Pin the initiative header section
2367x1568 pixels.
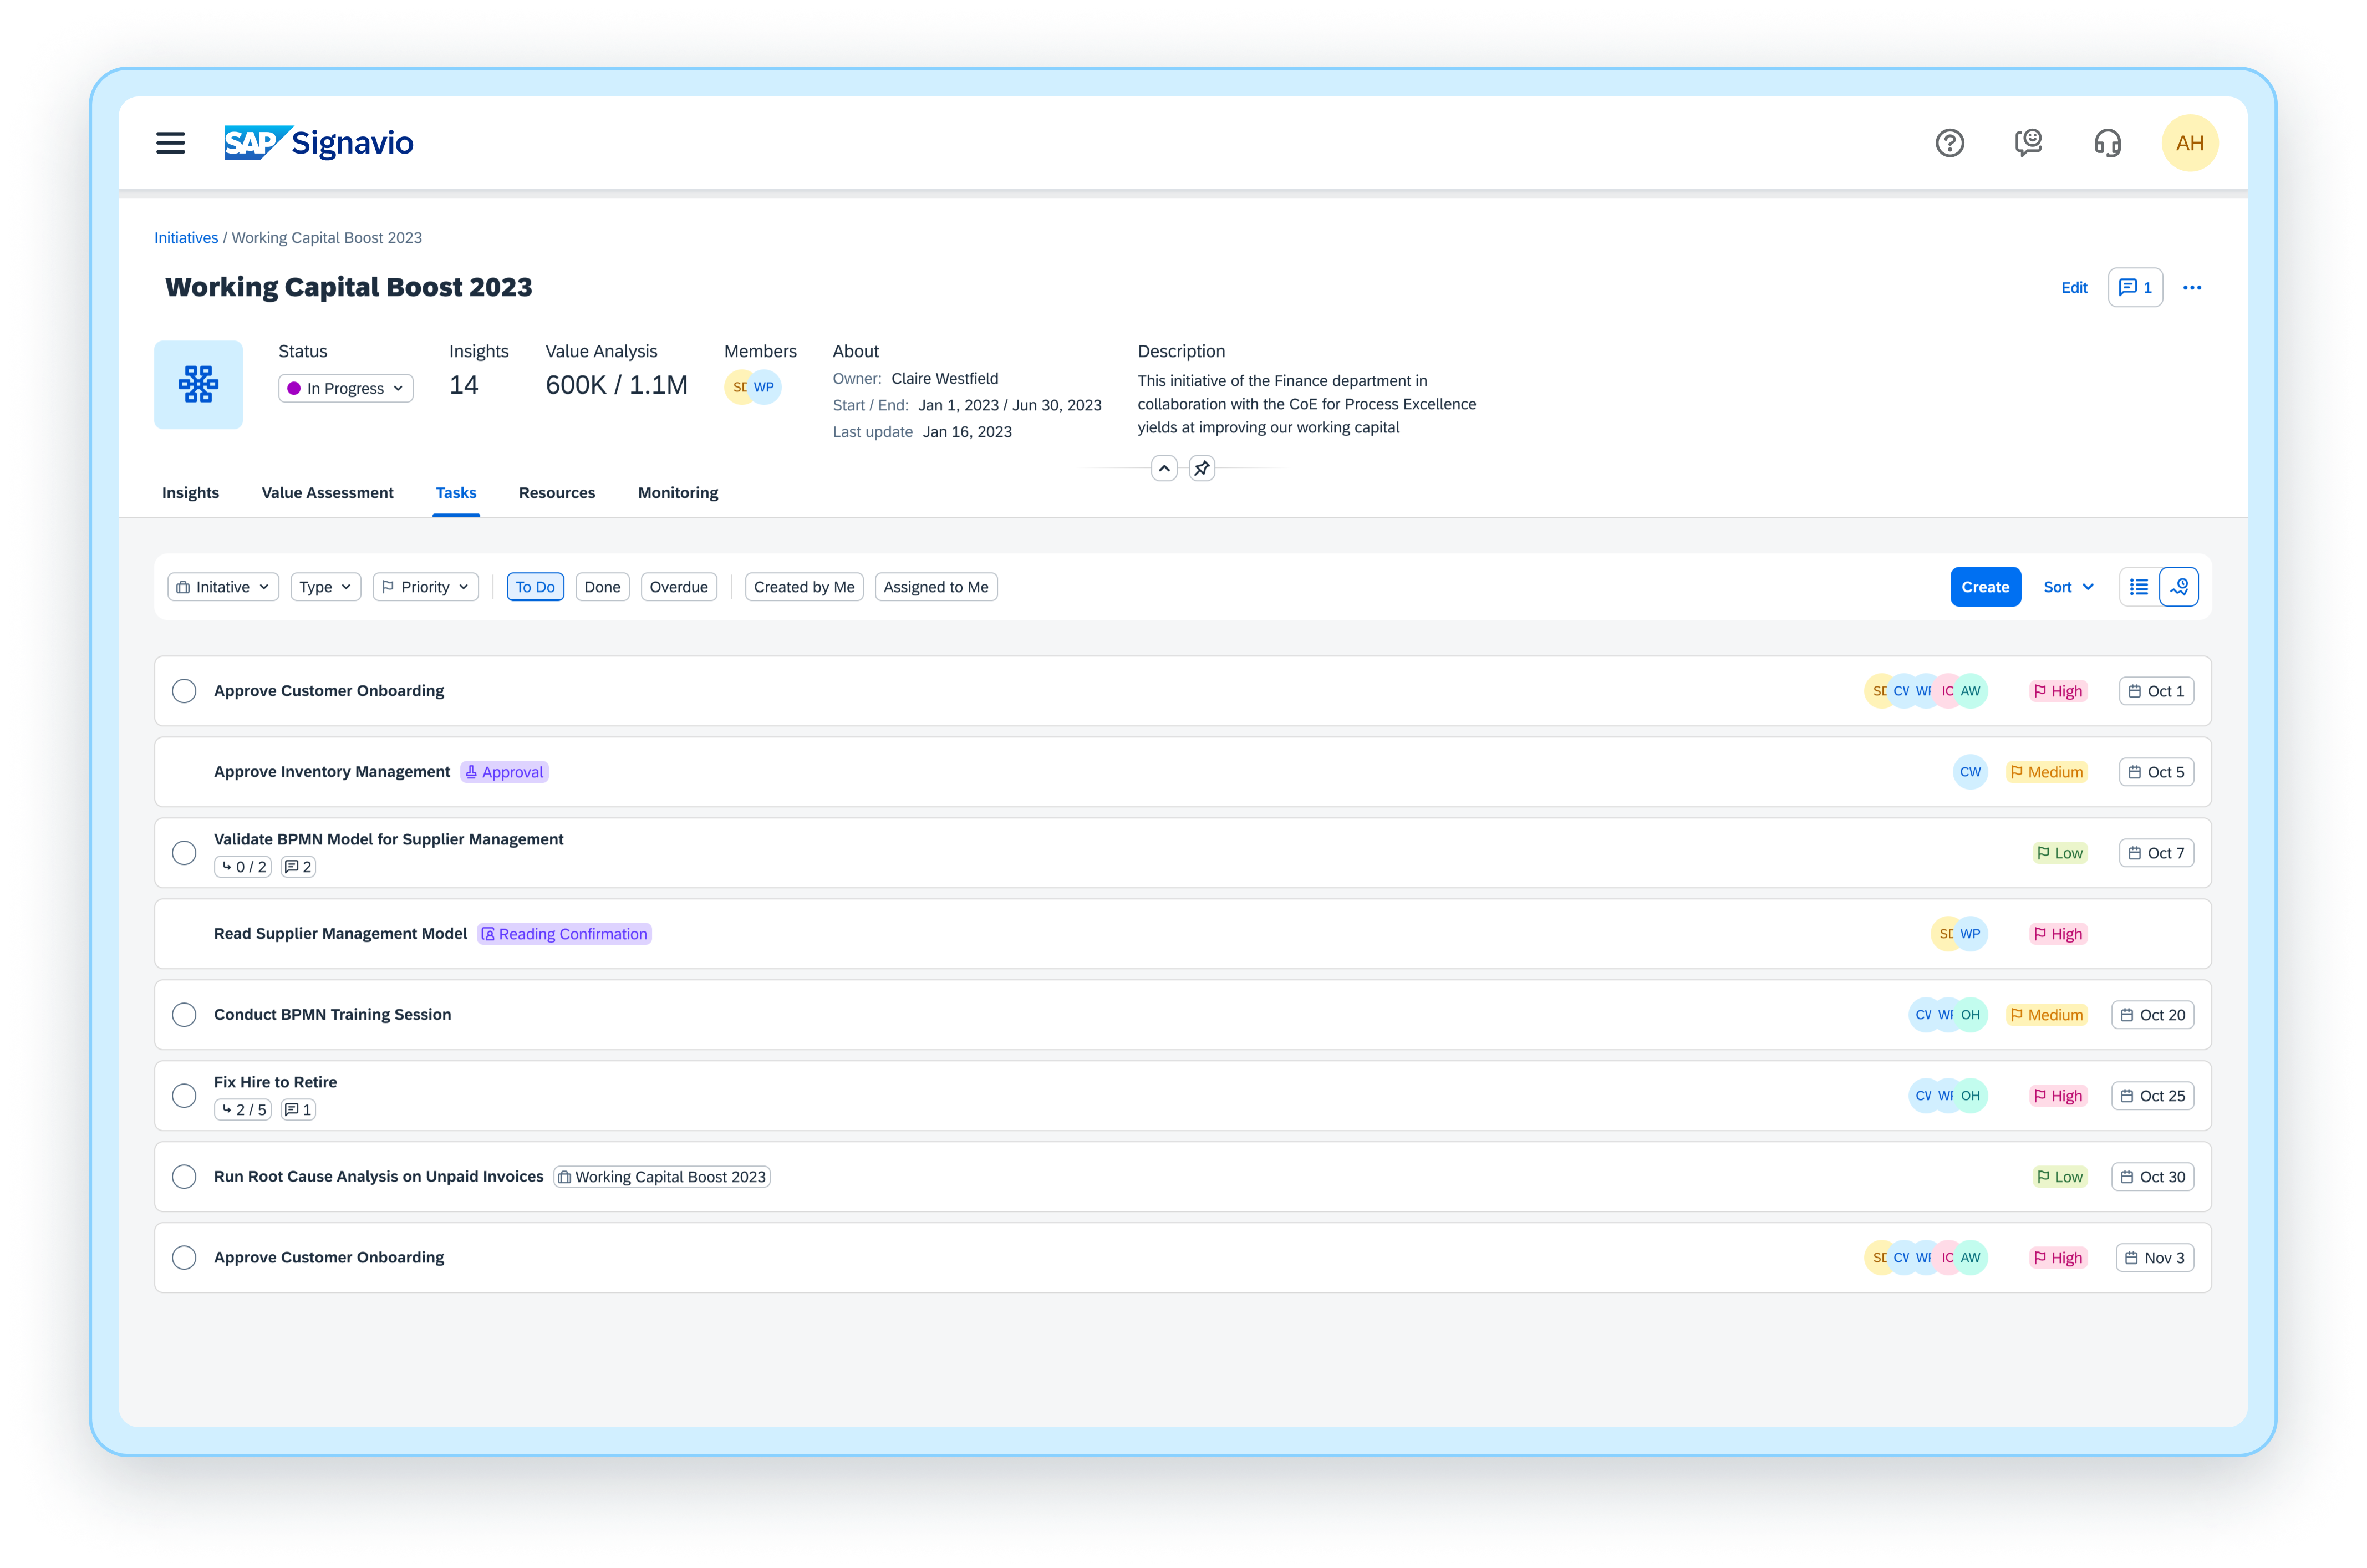pos(1201,467)
